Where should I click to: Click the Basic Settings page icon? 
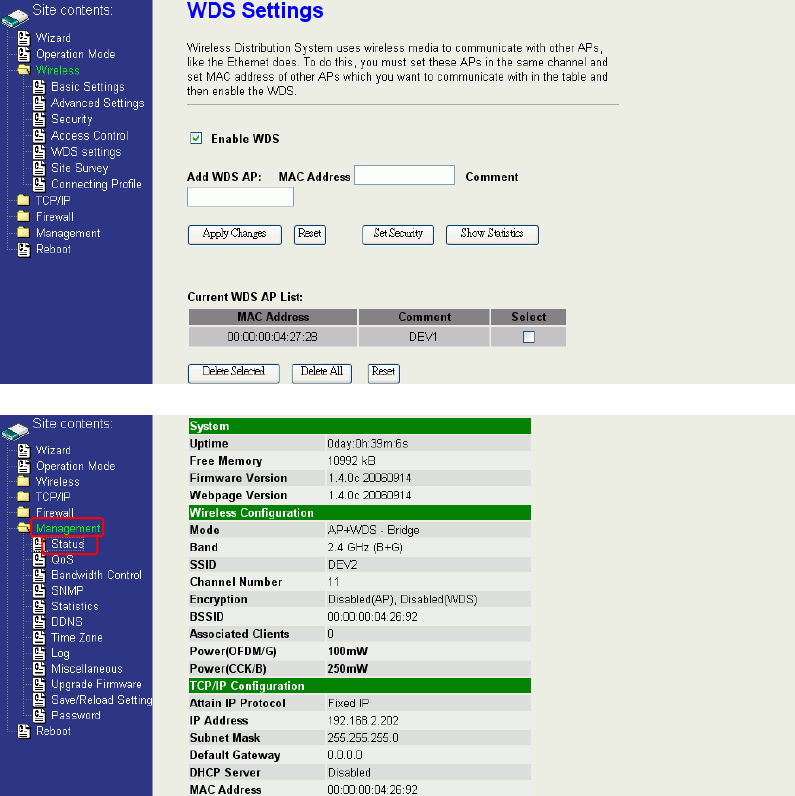coord(39,87)
